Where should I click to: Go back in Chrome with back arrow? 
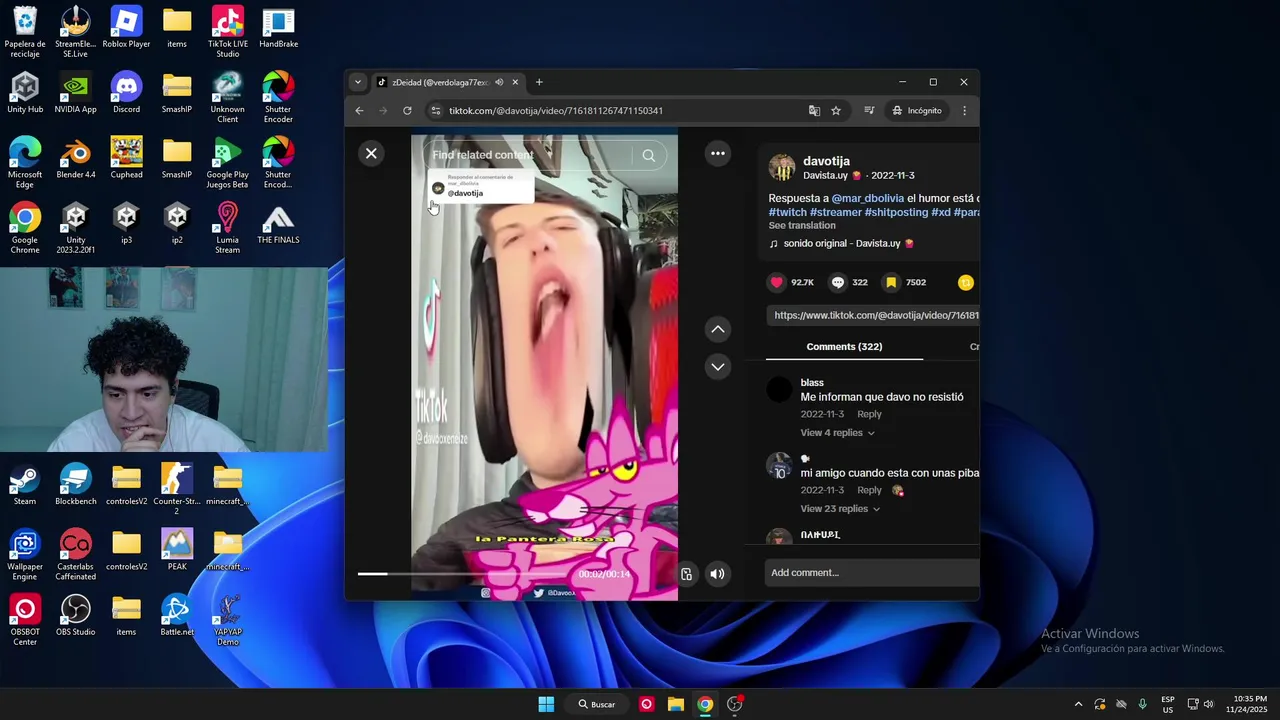(x=359, y=110)
